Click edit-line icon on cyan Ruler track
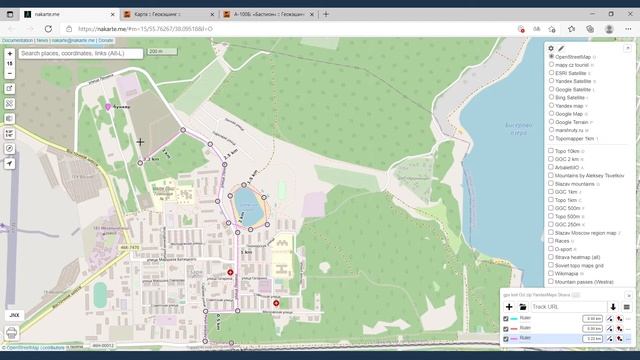Screen dimensions: 640x360 click(609, 318)
